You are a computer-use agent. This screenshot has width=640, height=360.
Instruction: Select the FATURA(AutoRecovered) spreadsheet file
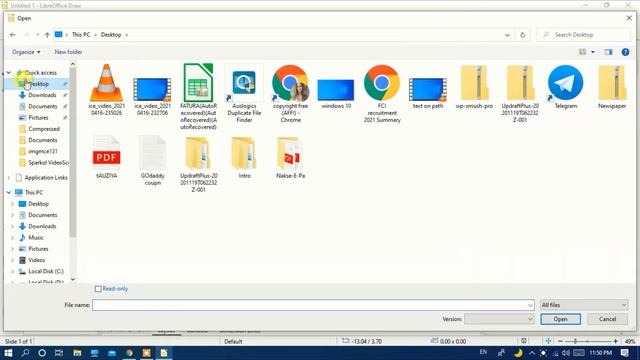[x=198, y=96]
